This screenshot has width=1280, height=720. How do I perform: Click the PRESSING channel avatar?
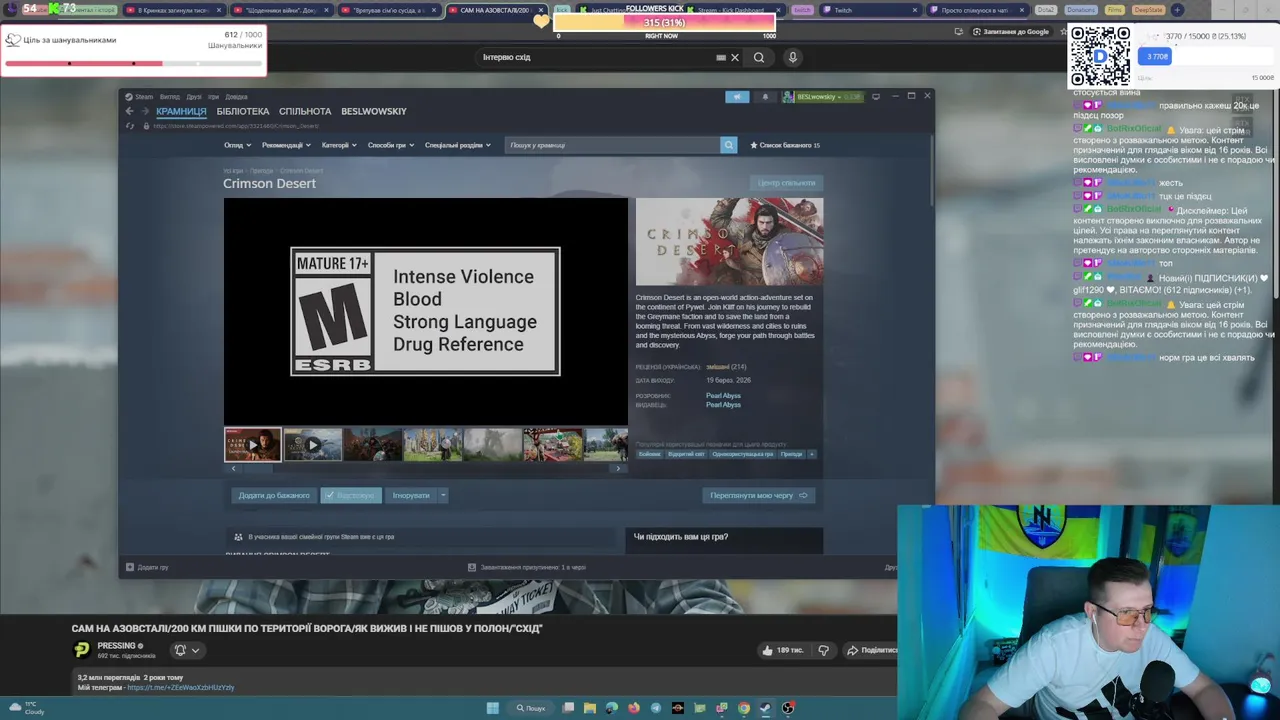click(82, 649)
